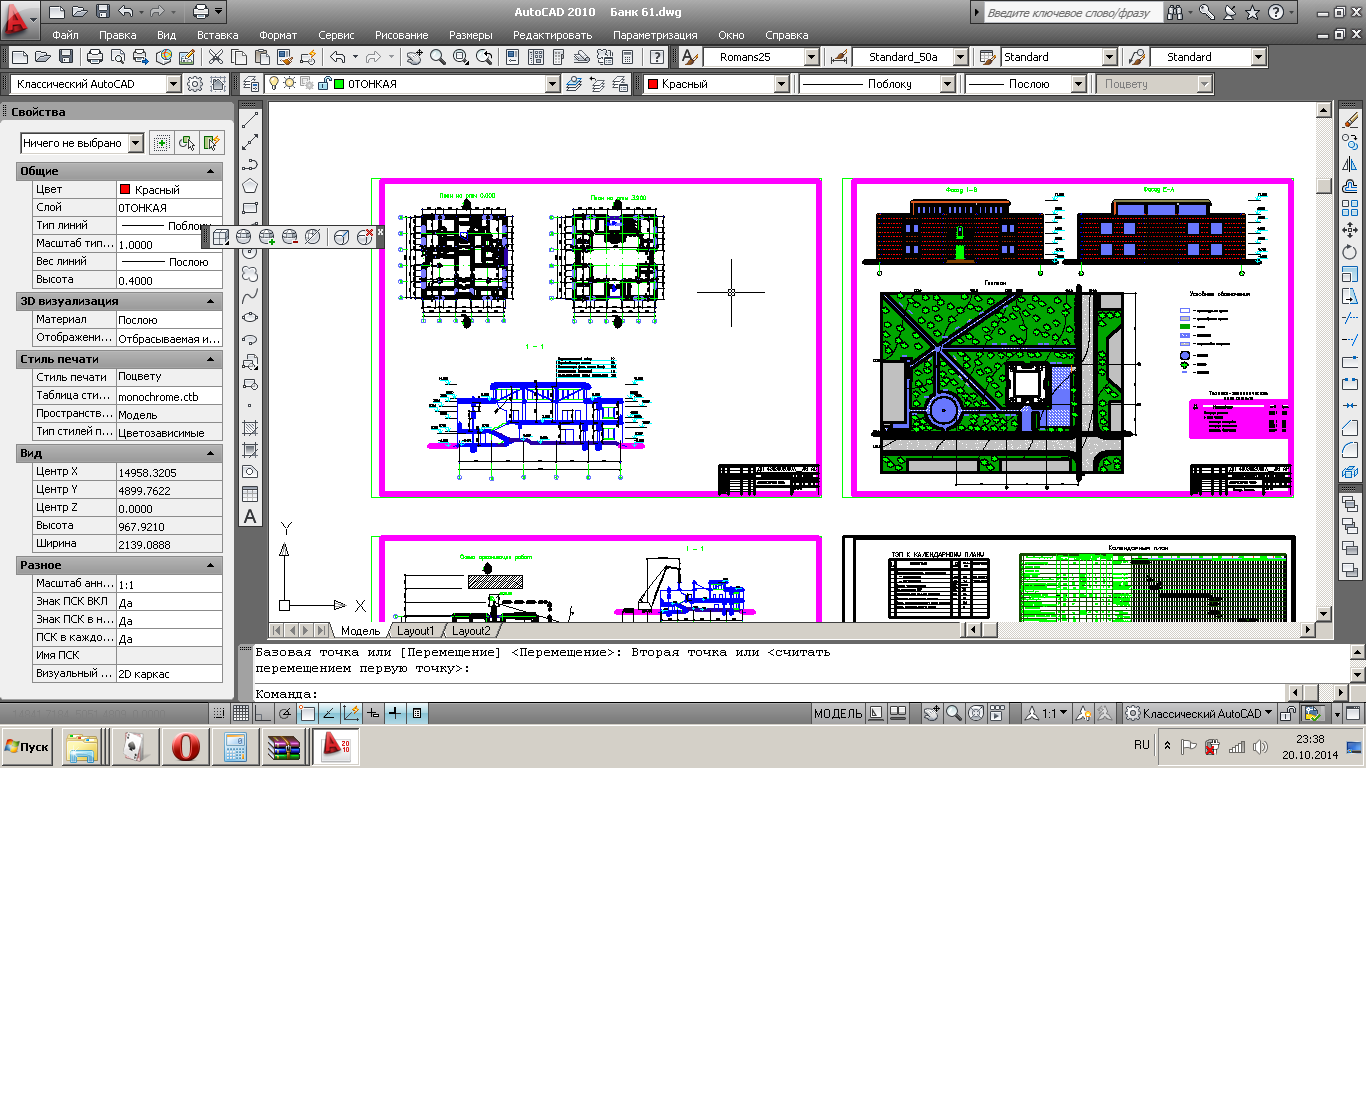The height and width of the screenshot is (1111, 1366).
Task: Click the Erase tool in modify toolbar
Action: coord(1350,120)
